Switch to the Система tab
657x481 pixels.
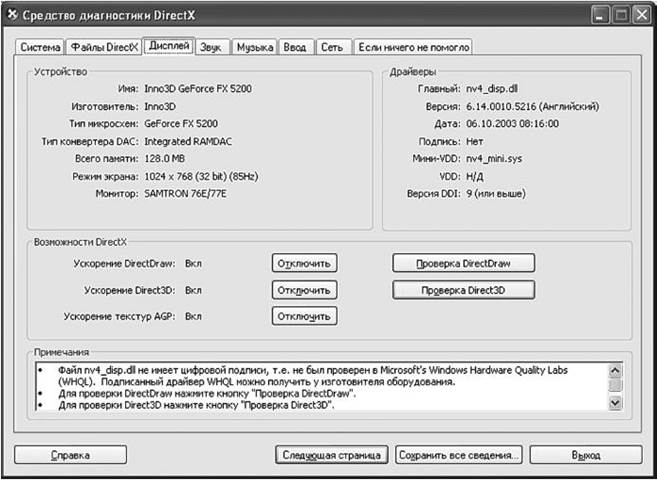(40, 47)
